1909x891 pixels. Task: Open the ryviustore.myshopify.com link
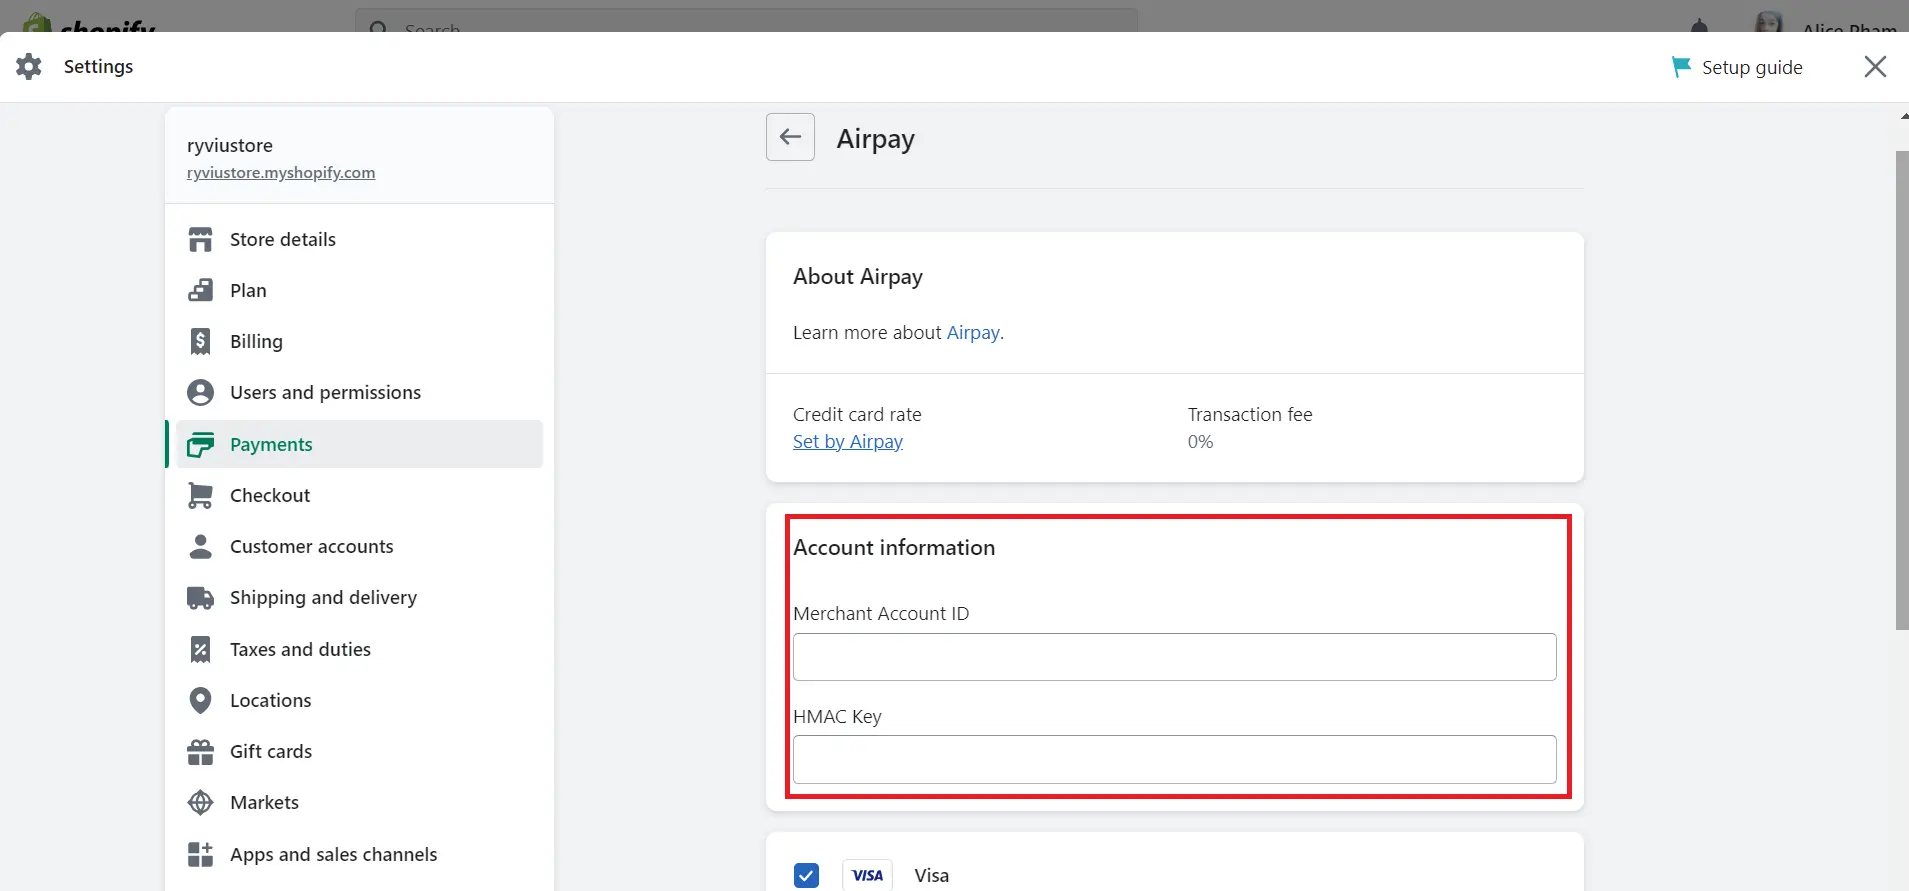click(x=281, y=173)
